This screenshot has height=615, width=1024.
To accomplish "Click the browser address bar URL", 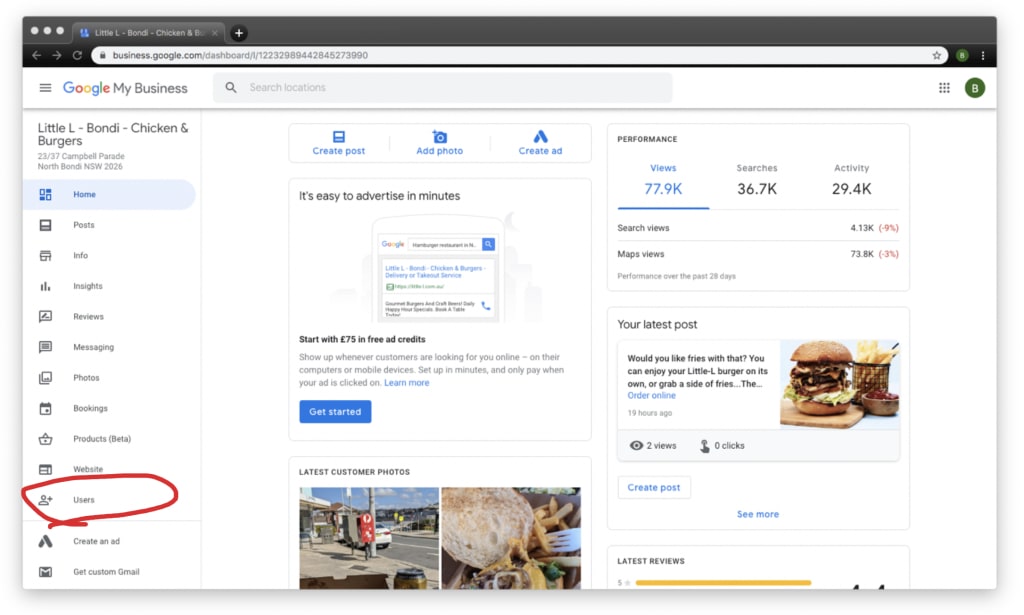I will [x=240, y=55].
